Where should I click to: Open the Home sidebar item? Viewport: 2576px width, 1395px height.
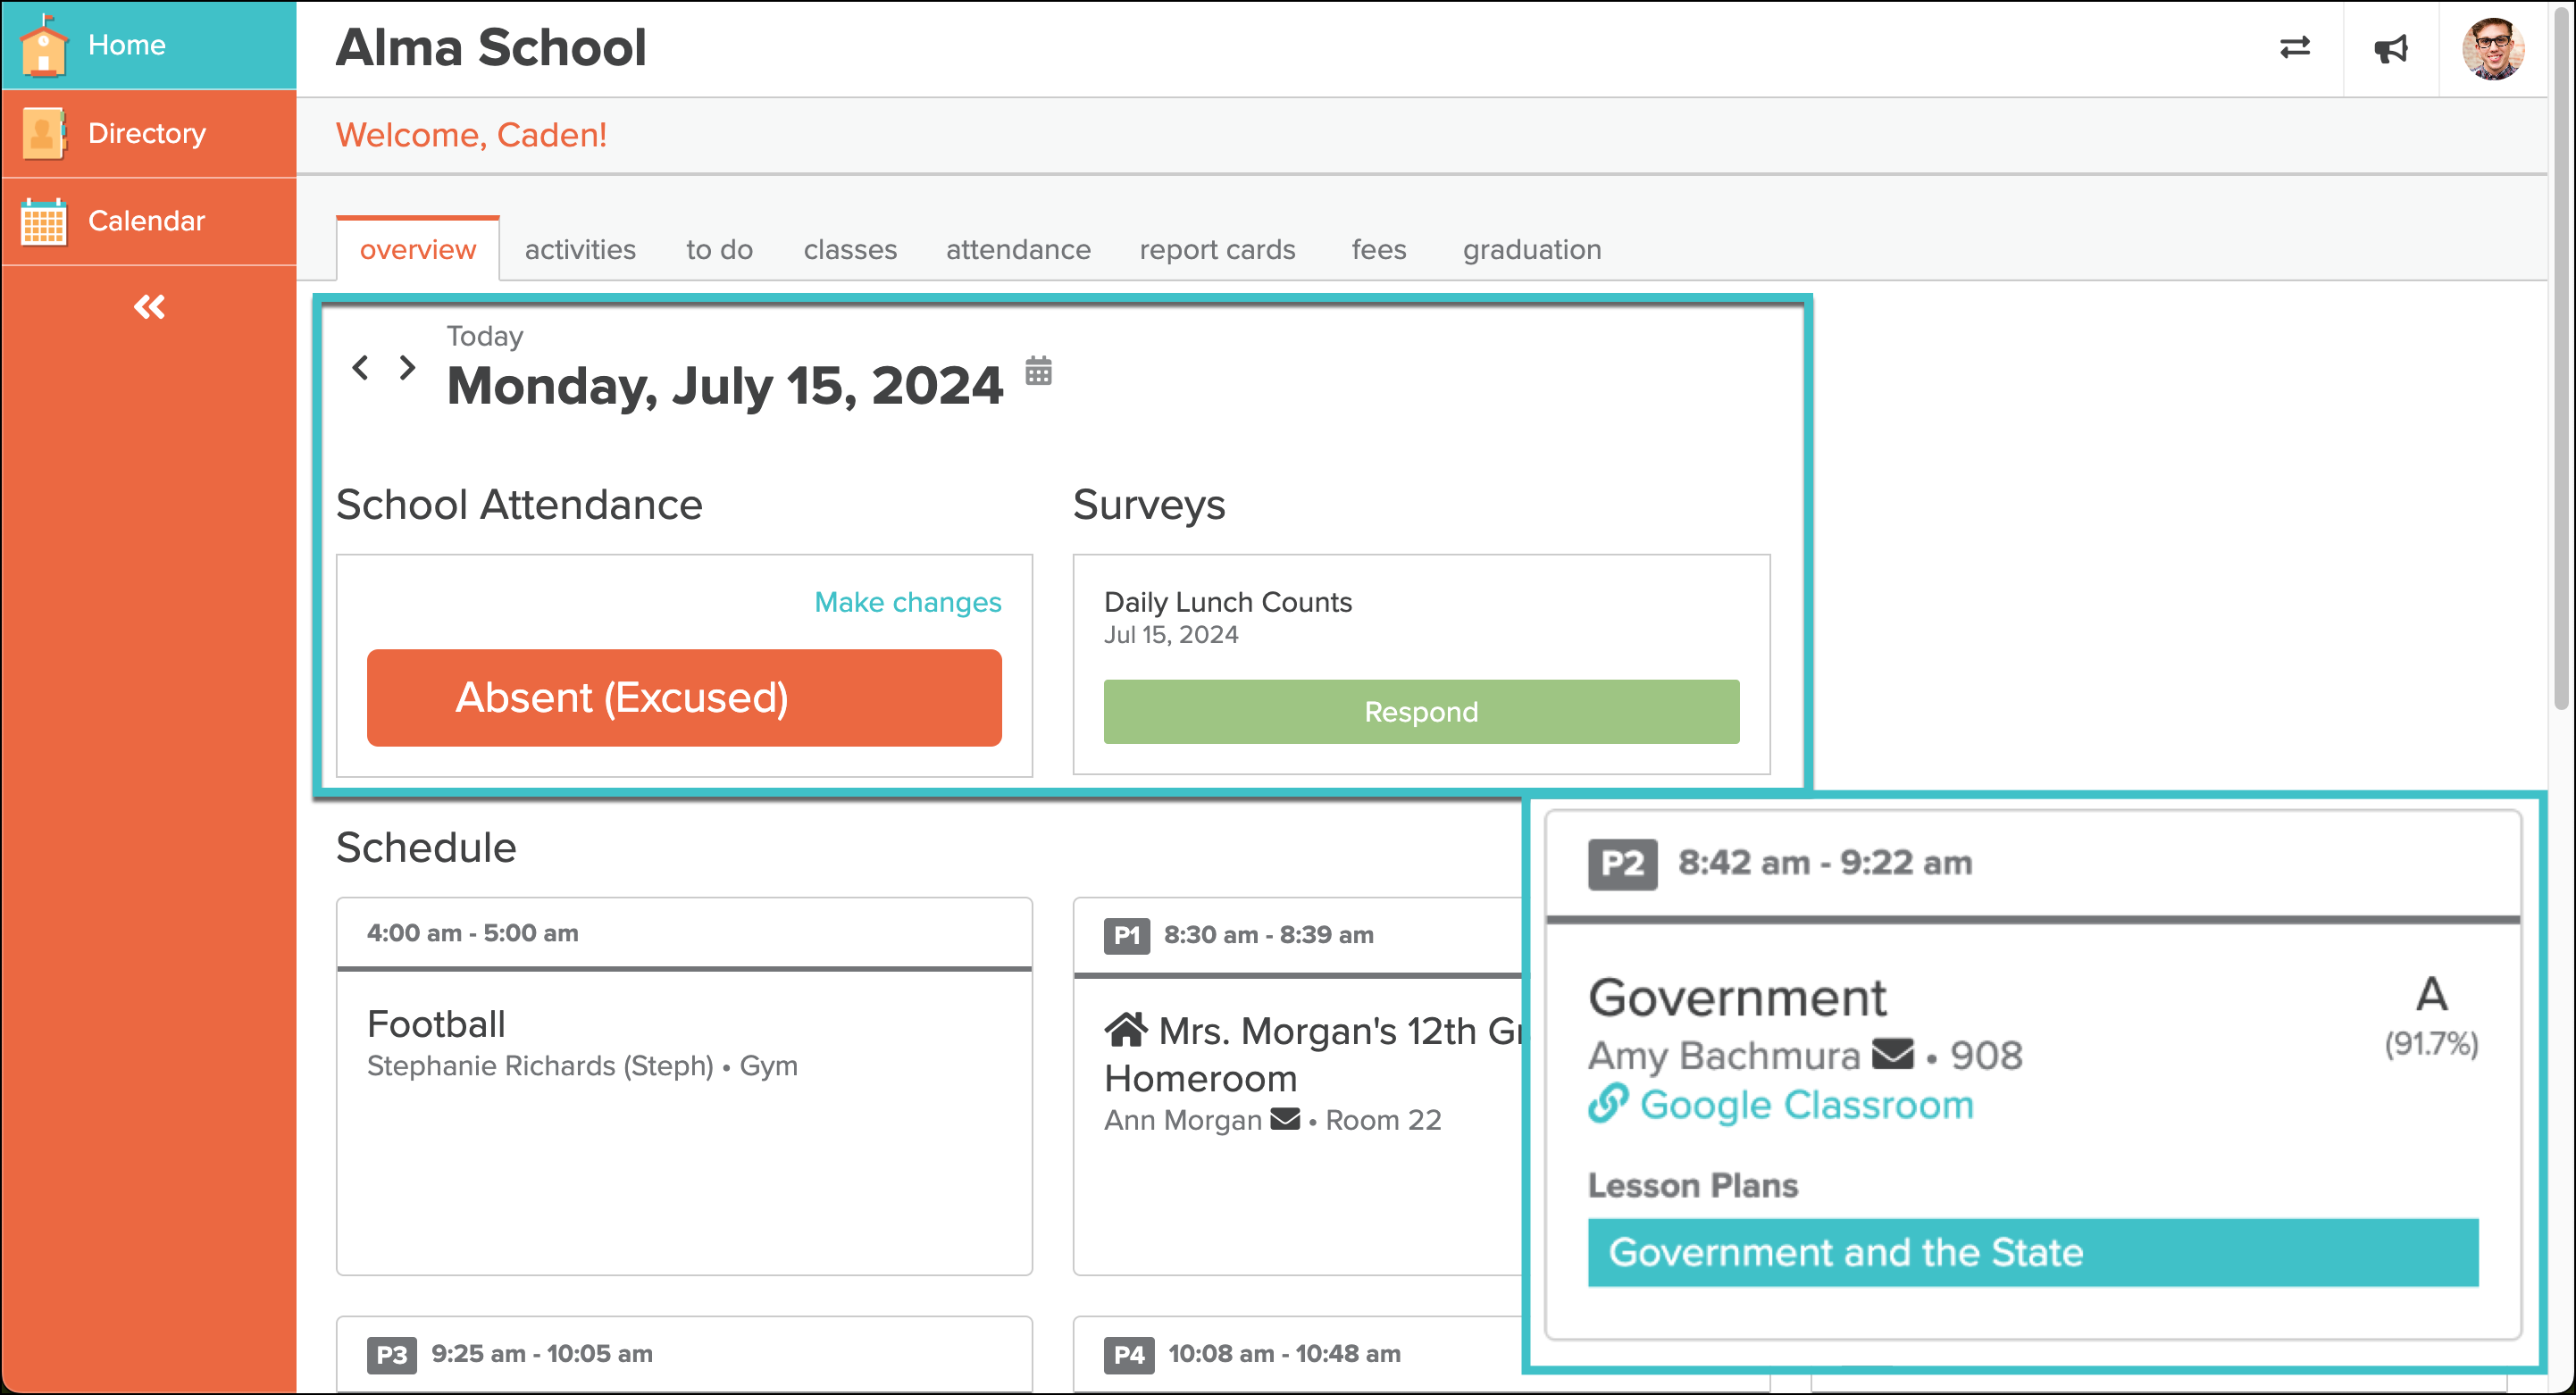148,45
